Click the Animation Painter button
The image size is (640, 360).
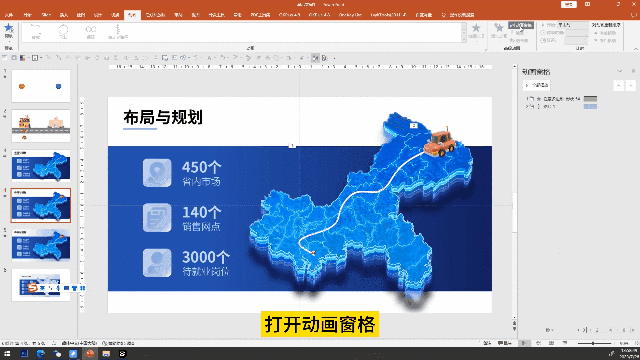pyautogui.click(x=519, y=40)
